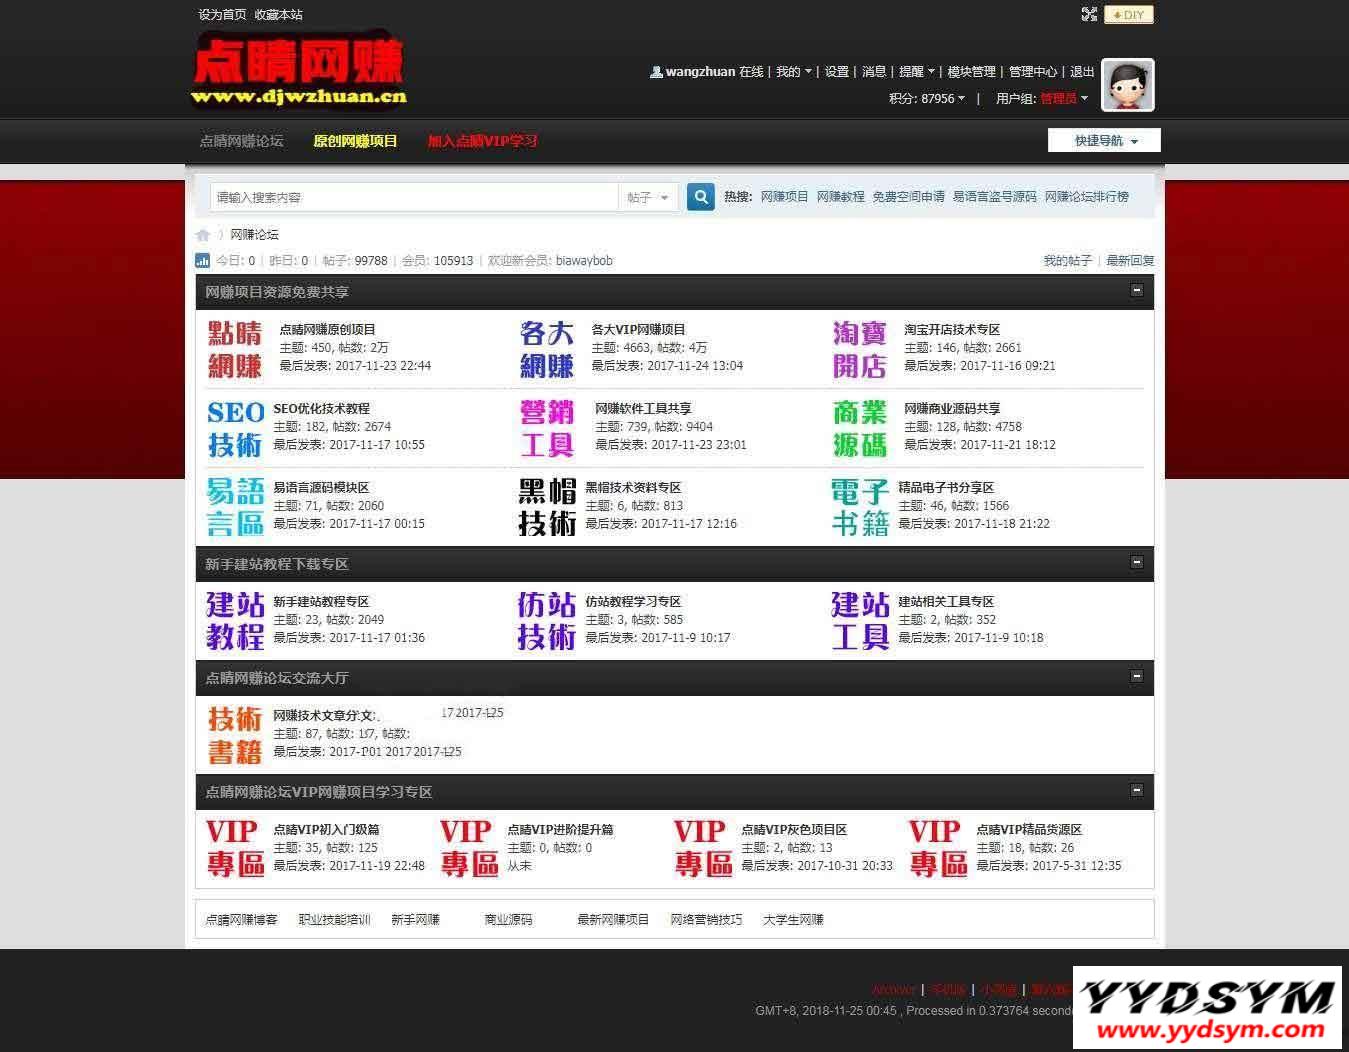Open VIP专区 icon for 点睛VIP灰色项目区

(703, 849)
